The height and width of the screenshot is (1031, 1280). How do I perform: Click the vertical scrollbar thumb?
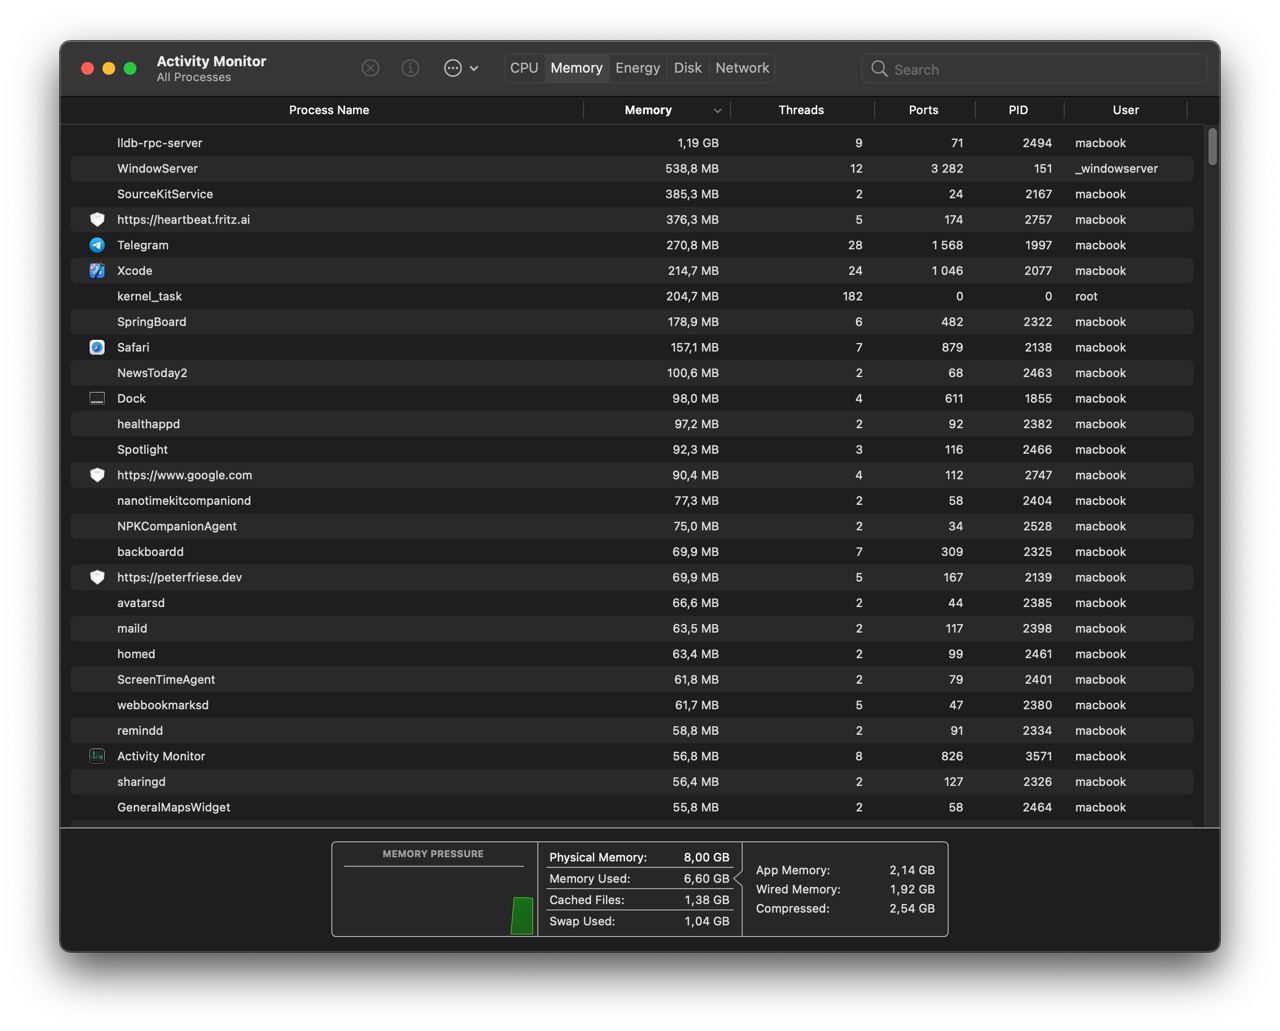(1212, 147)
